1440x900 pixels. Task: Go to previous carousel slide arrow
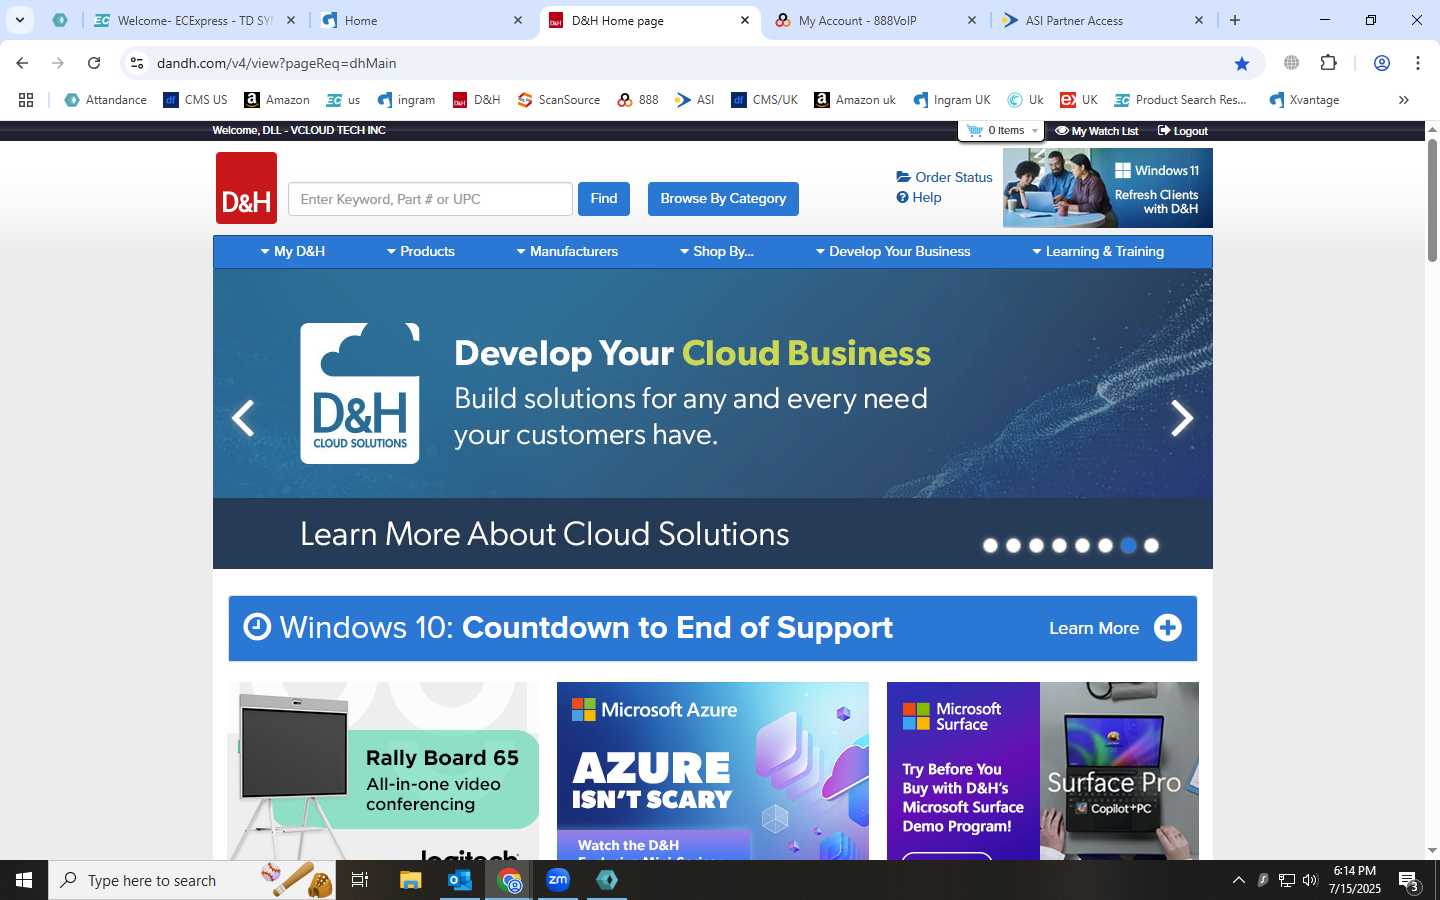(x=243, y=418)
